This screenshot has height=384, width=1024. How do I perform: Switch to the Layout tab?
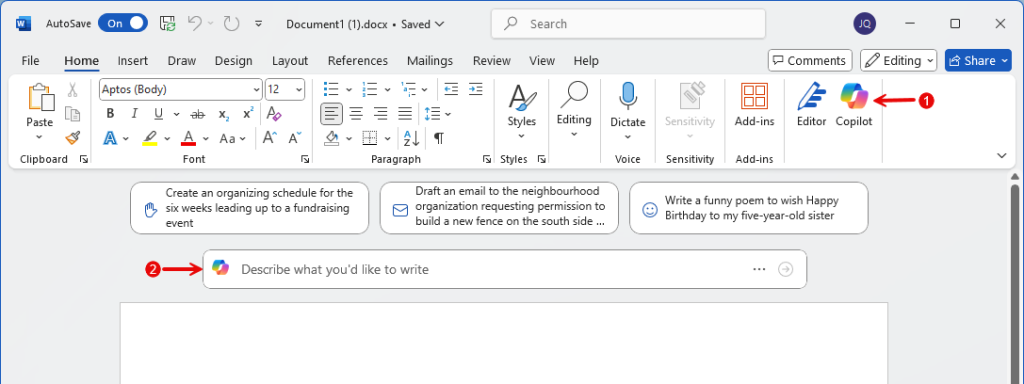[x=290, y=61]
